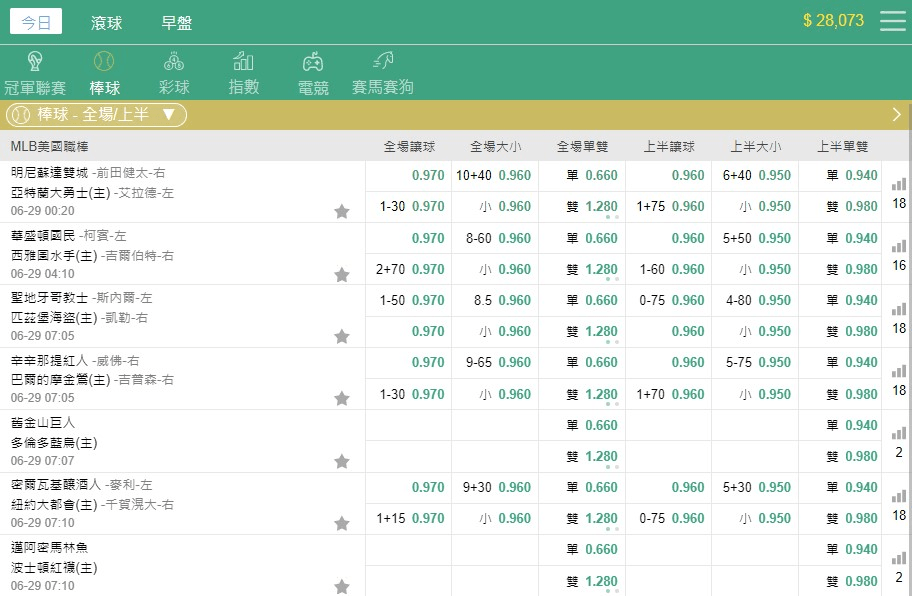Click team name 匹茲堡海盜(主)
Screen dimensions: 912x596
(x=54, y=317)
